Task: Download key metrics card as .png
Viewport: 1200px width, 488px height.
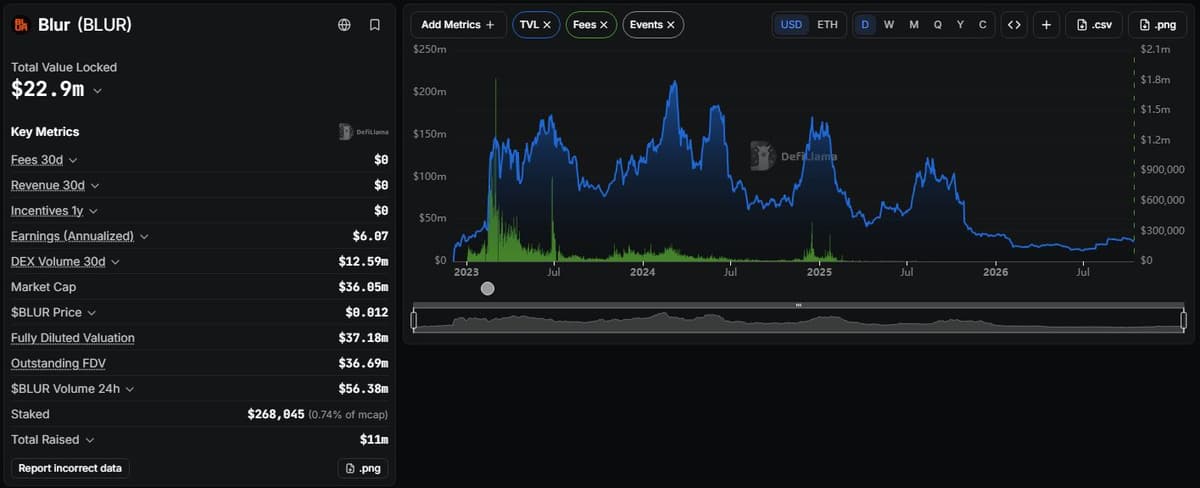Action: pos(363,468)
